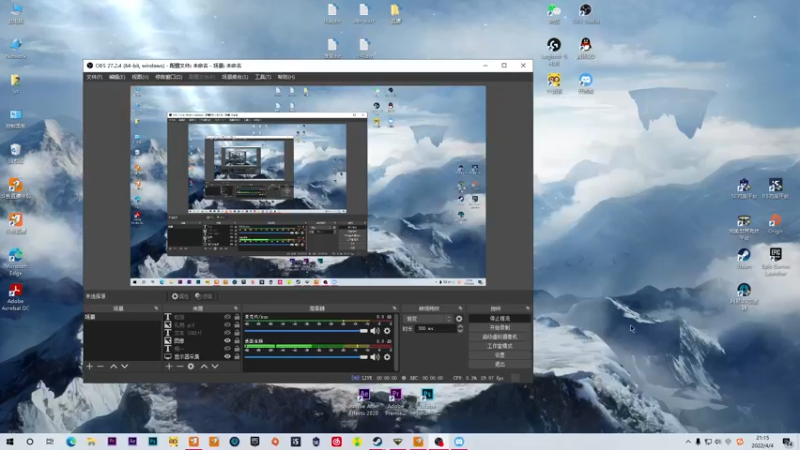
Task: Open the 场景集合(S) menu
Action: click(x=235, y=77)
